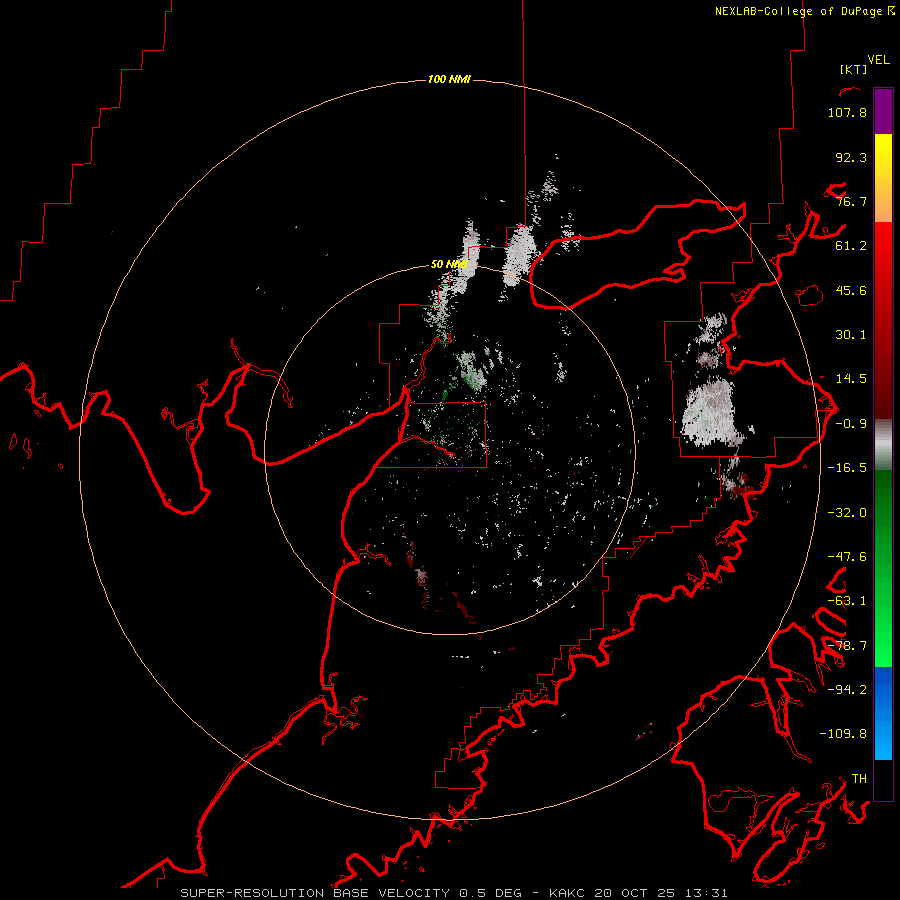Screen dimensions: 900x900
Task: Click the -63.1 value on velocity scale
Action: (x=847, y=601)
